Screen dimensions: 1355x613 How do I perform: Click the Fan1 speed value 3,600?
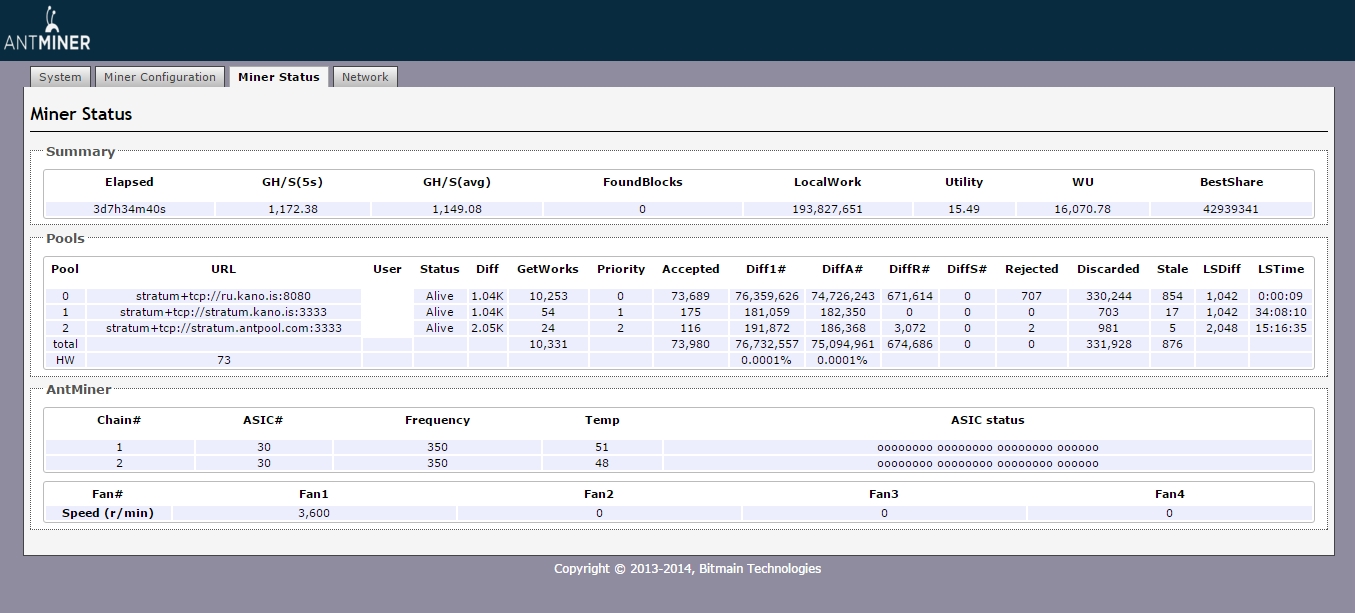click(313, 513)
